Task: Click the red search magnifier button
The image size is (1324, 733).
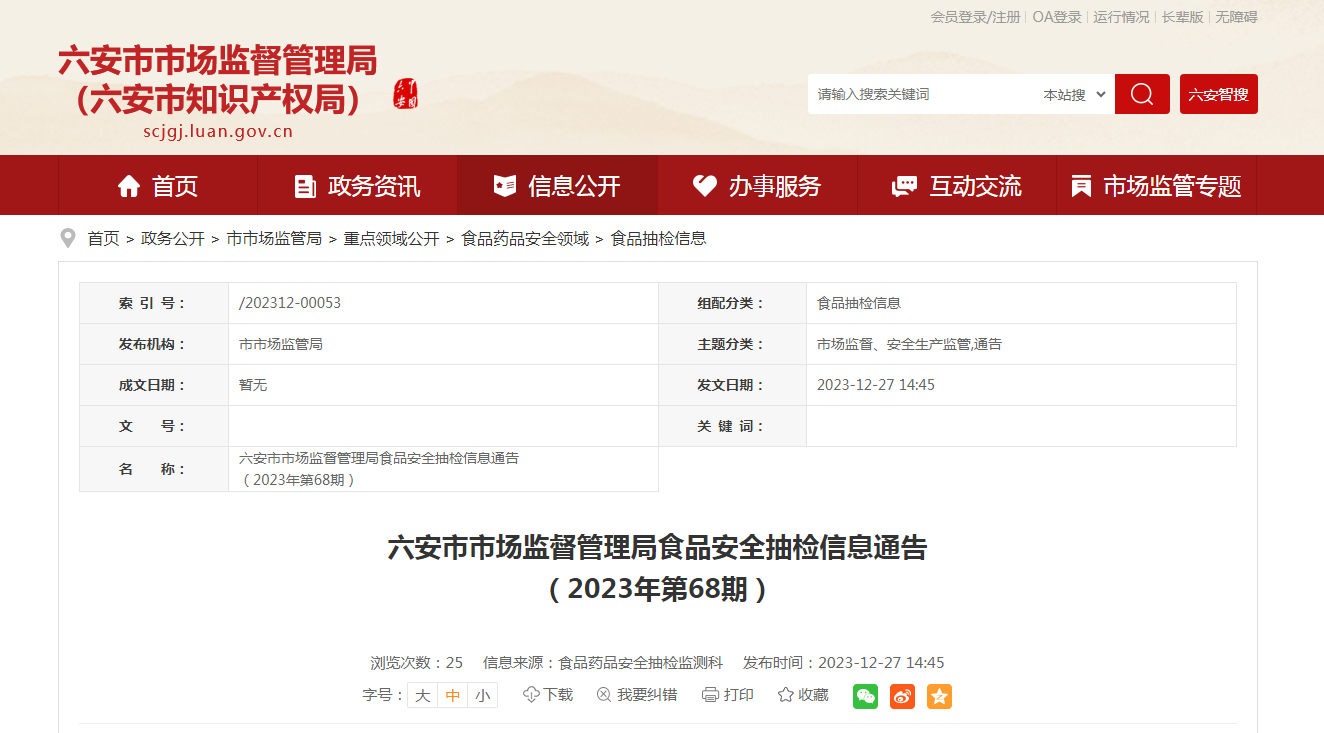Action: tap(1142, 94)
